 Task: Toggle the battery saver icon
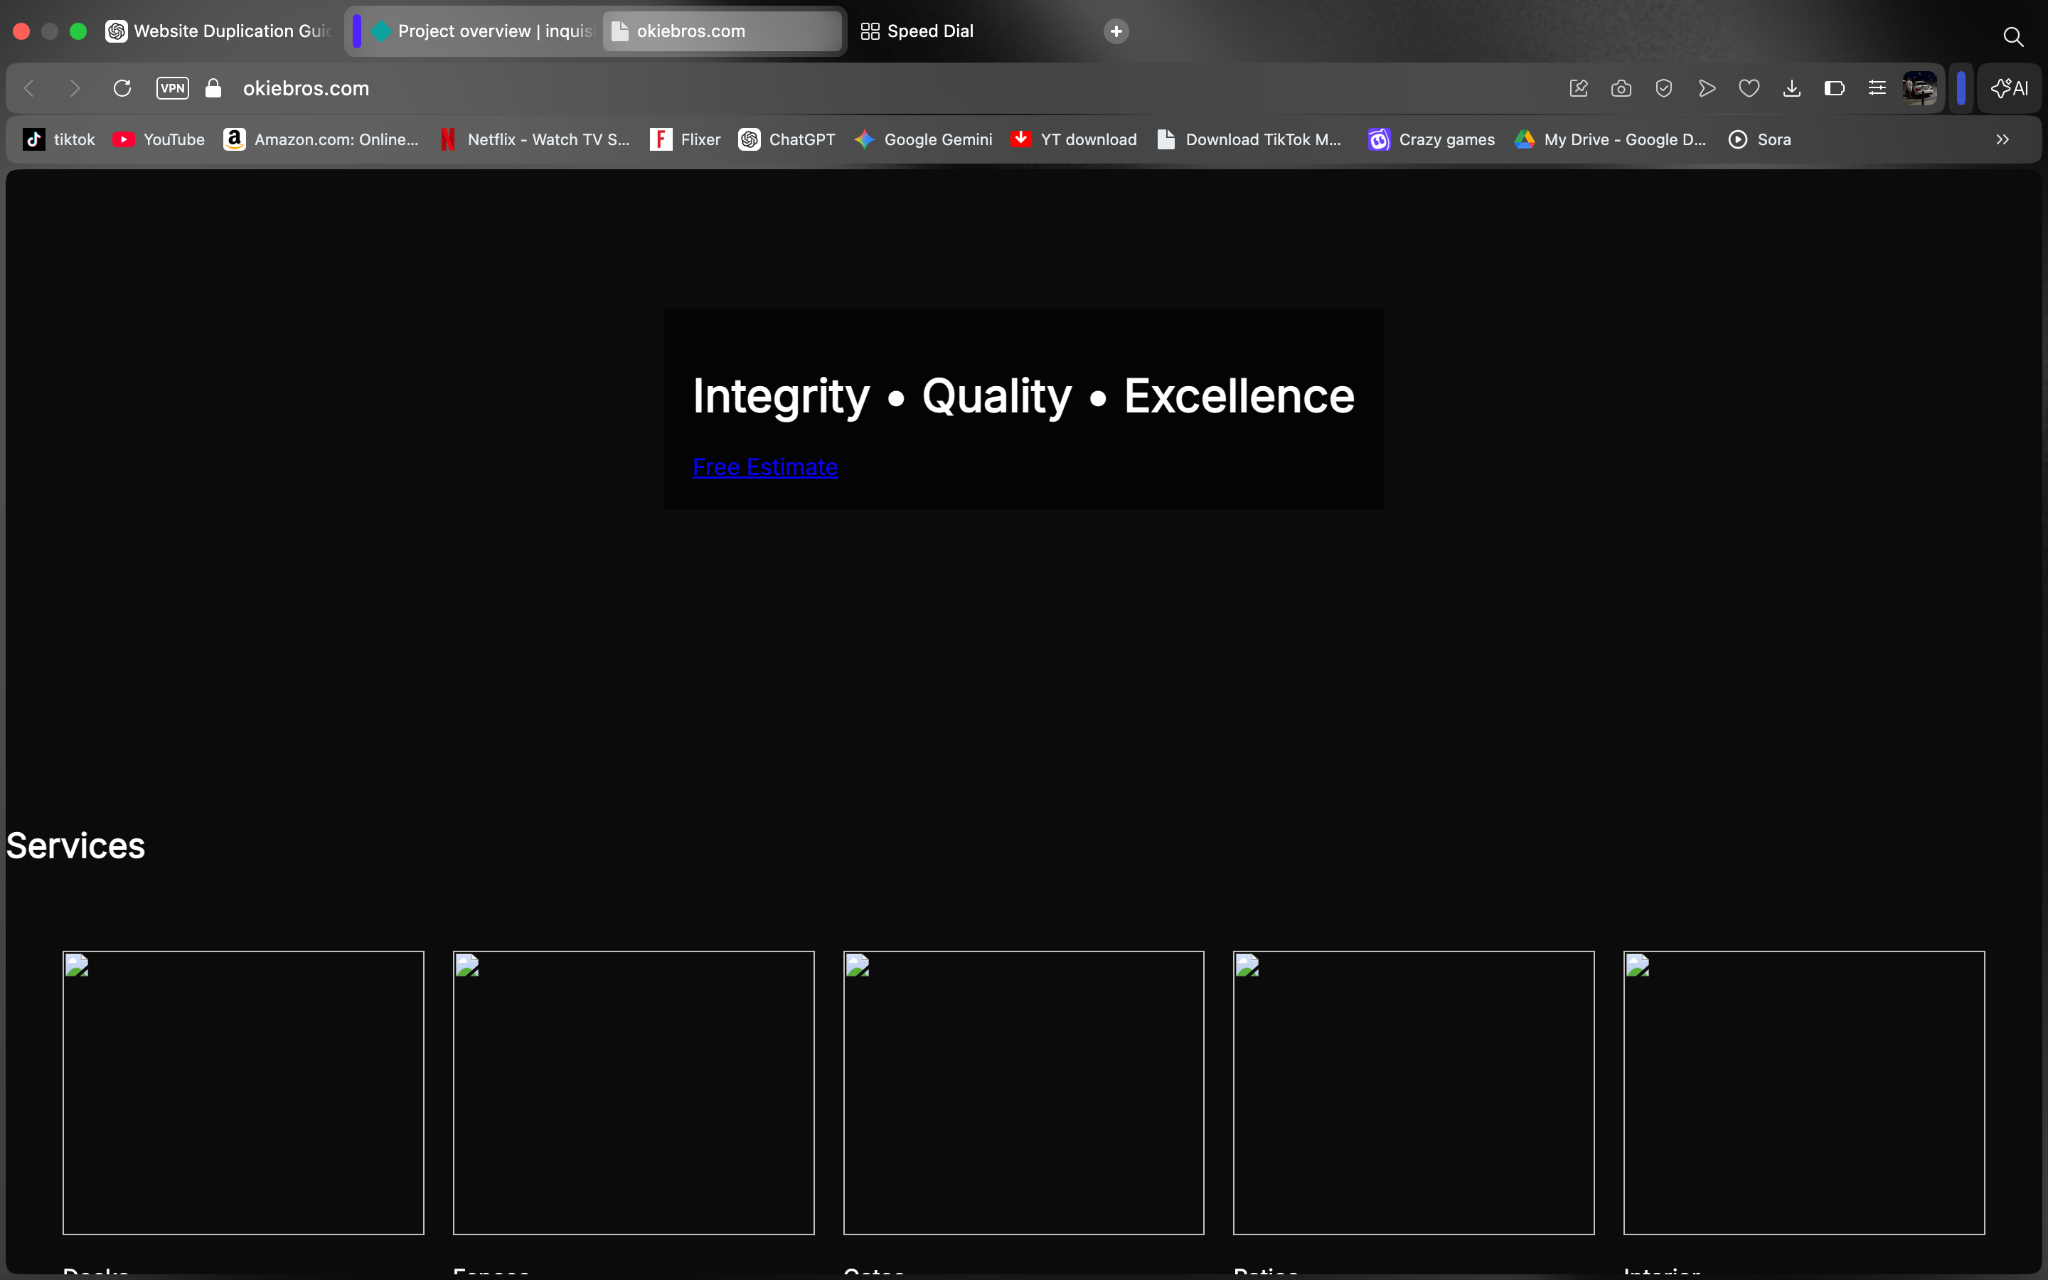(1834, 88)
